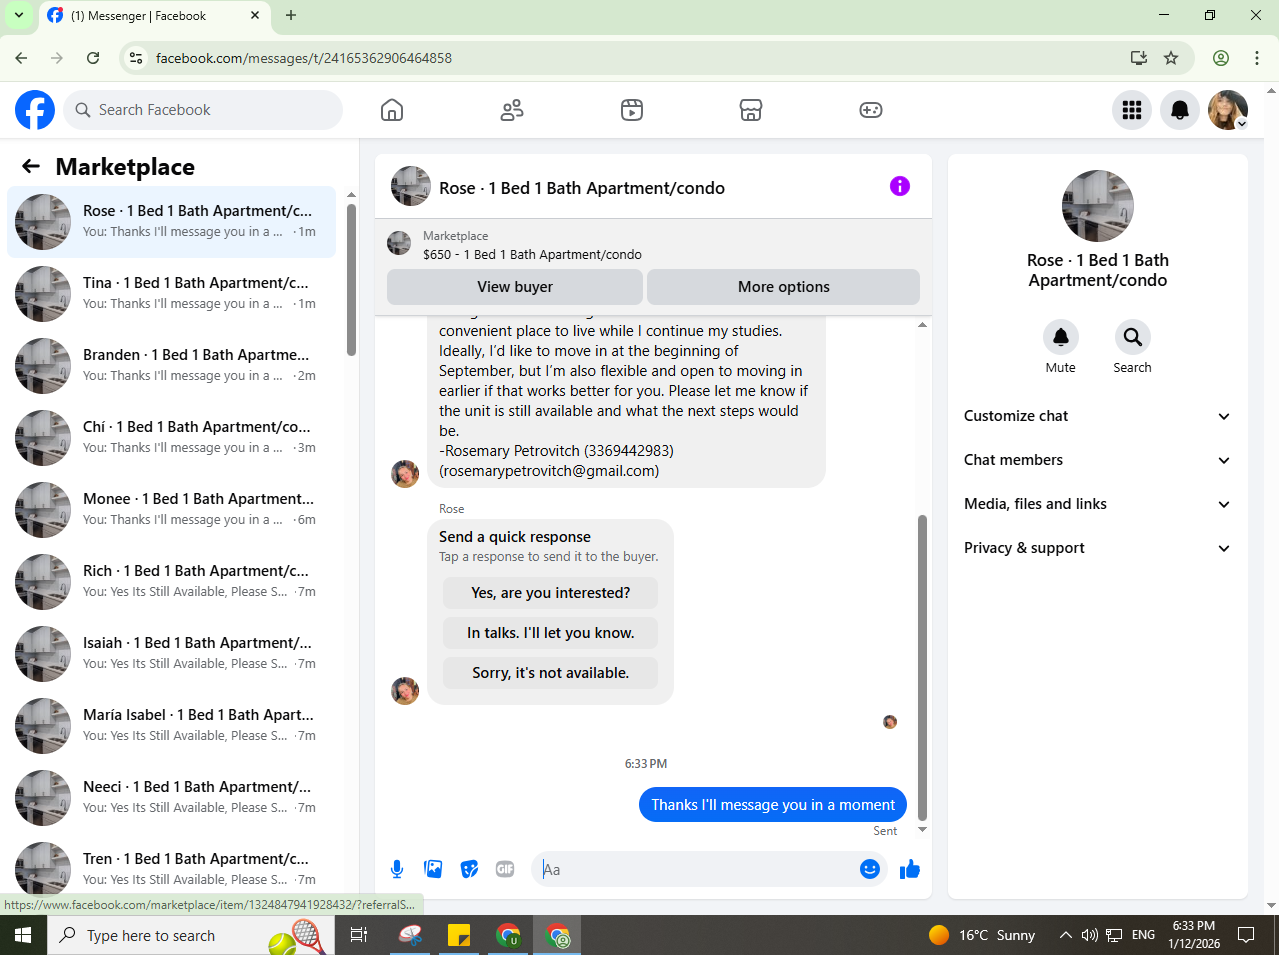This screenshot has width=1279, height=955.
Task: Click the "Thanks I'll message you in a moment" bubble
Action: tap(773, 804)
